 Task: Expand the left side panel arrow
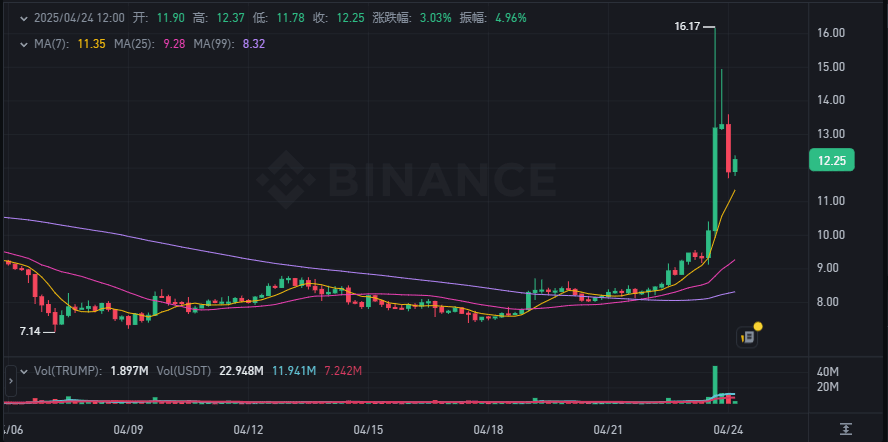tap(11, 381)
